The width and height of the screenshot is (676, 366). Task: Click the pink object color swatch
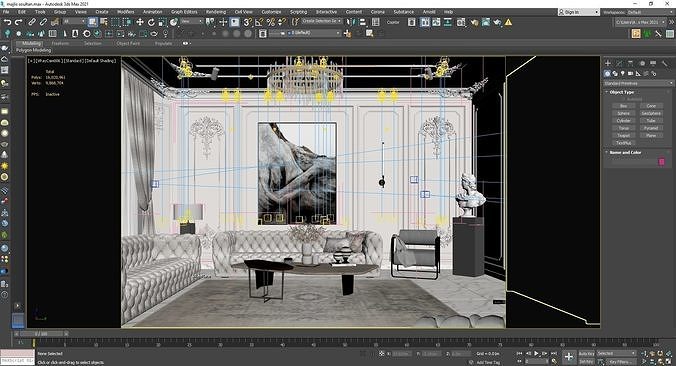click(x=662, y=162)
